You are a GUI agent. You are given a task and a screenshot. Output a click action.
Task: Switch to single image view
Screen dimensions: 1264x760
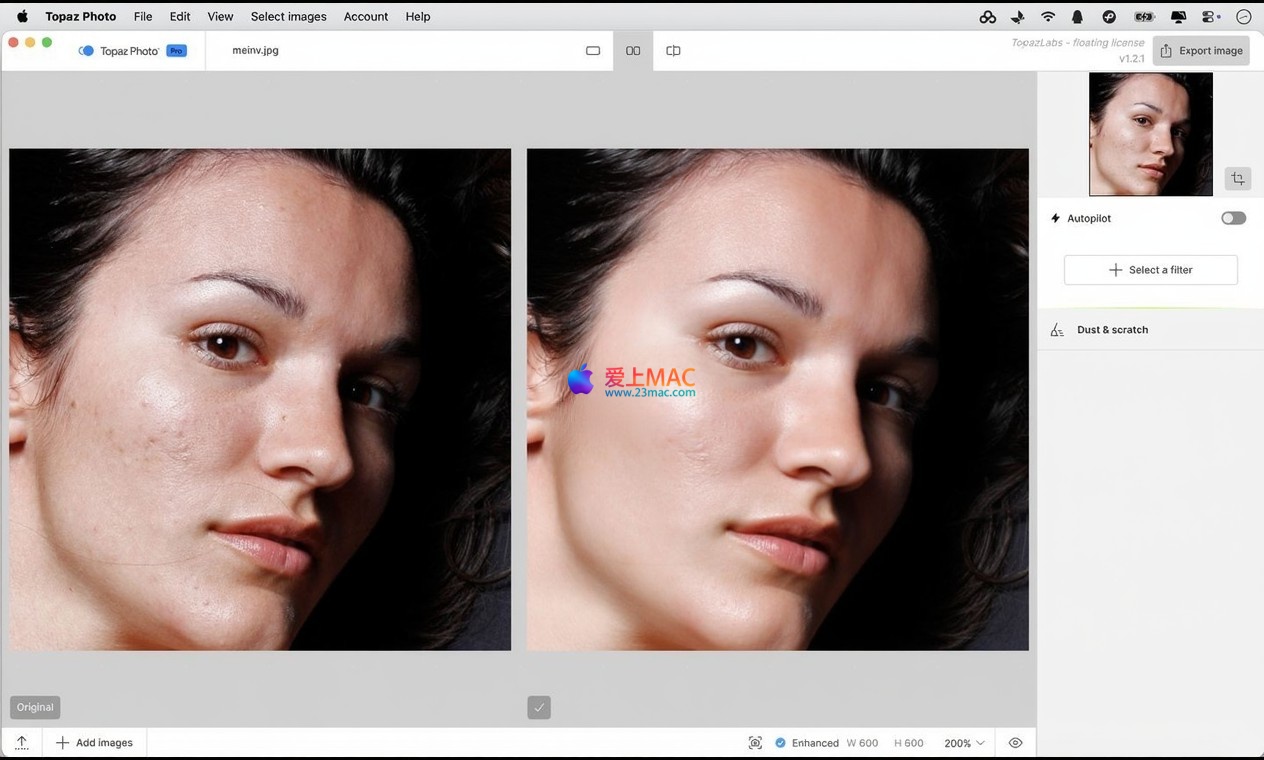coord(593,51)
